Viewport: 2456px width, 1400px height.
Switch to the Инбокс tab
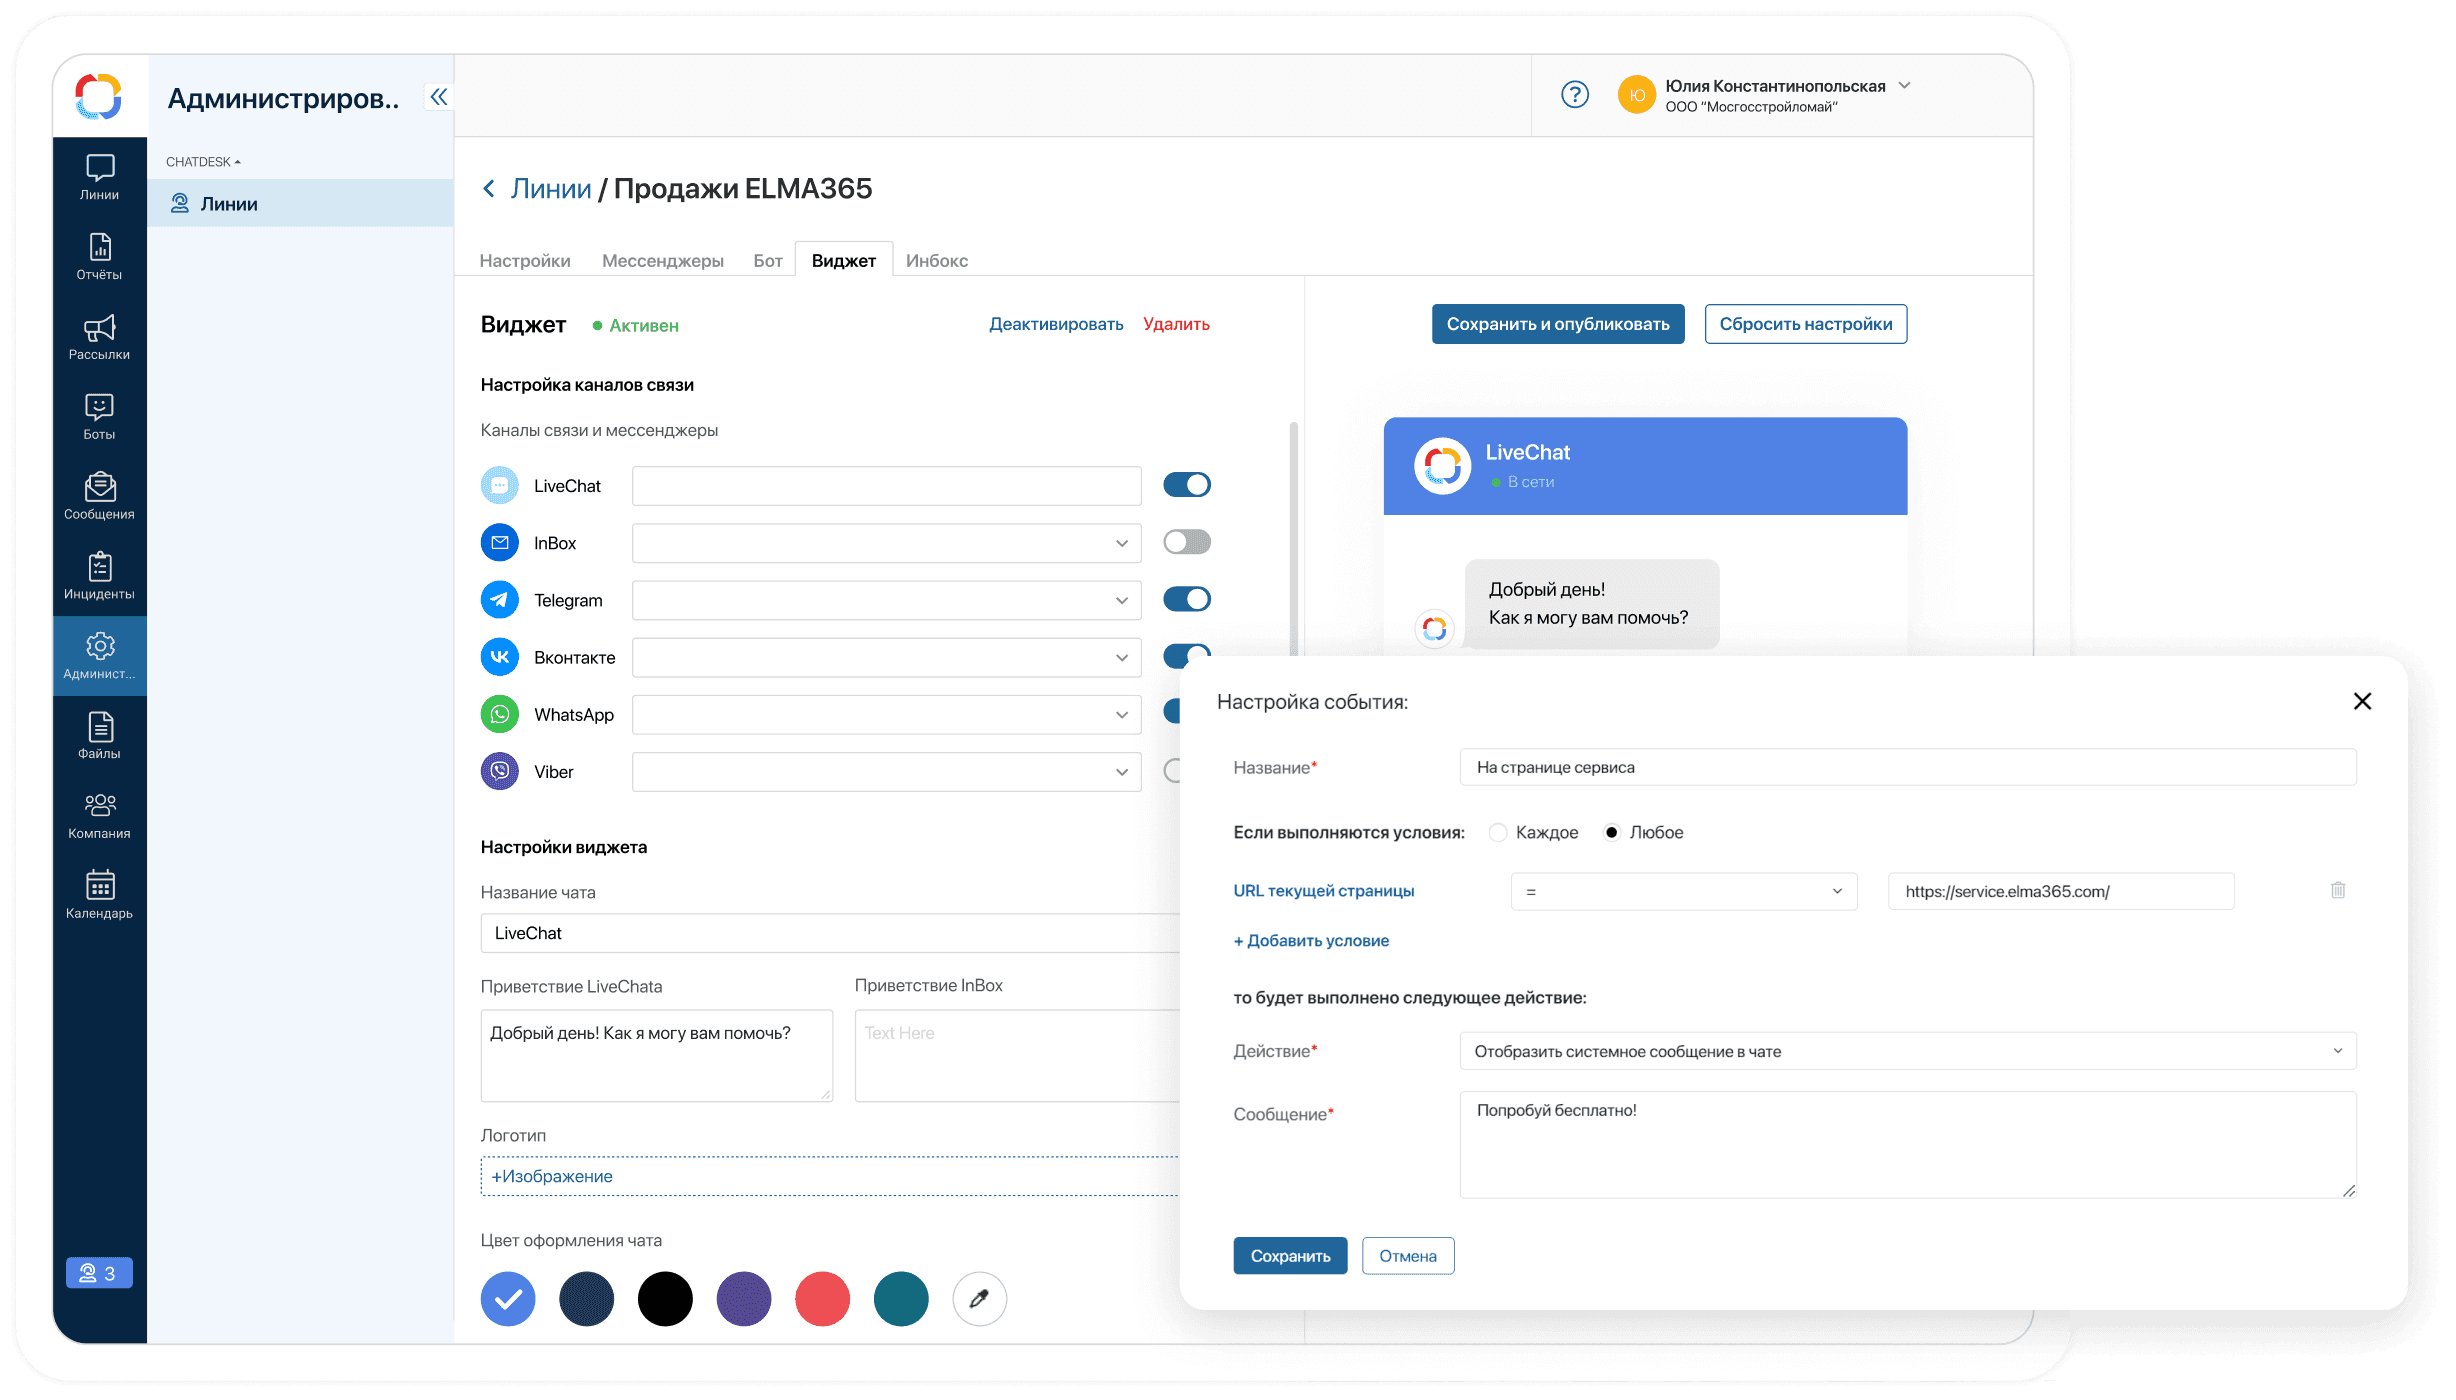(937, 261)
